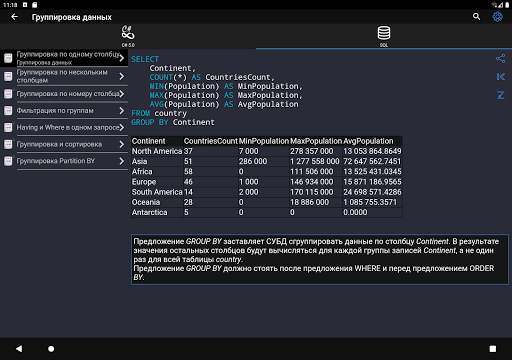Image resolution: width=512 pixels, height=360 pixels.
Task: Tap the Z icon on right side
Action: click(x=500, y=95)
